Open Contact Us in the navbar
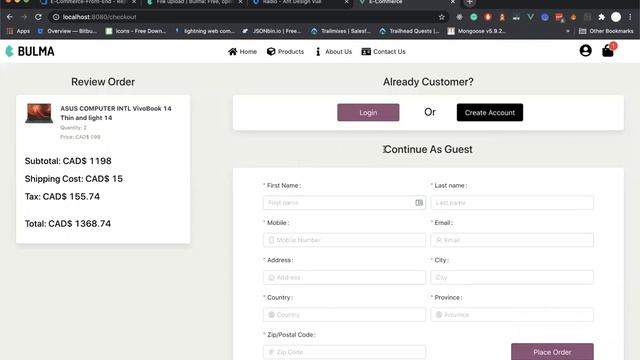This screenshot has width=640, height=360. [x=384, y=51]
